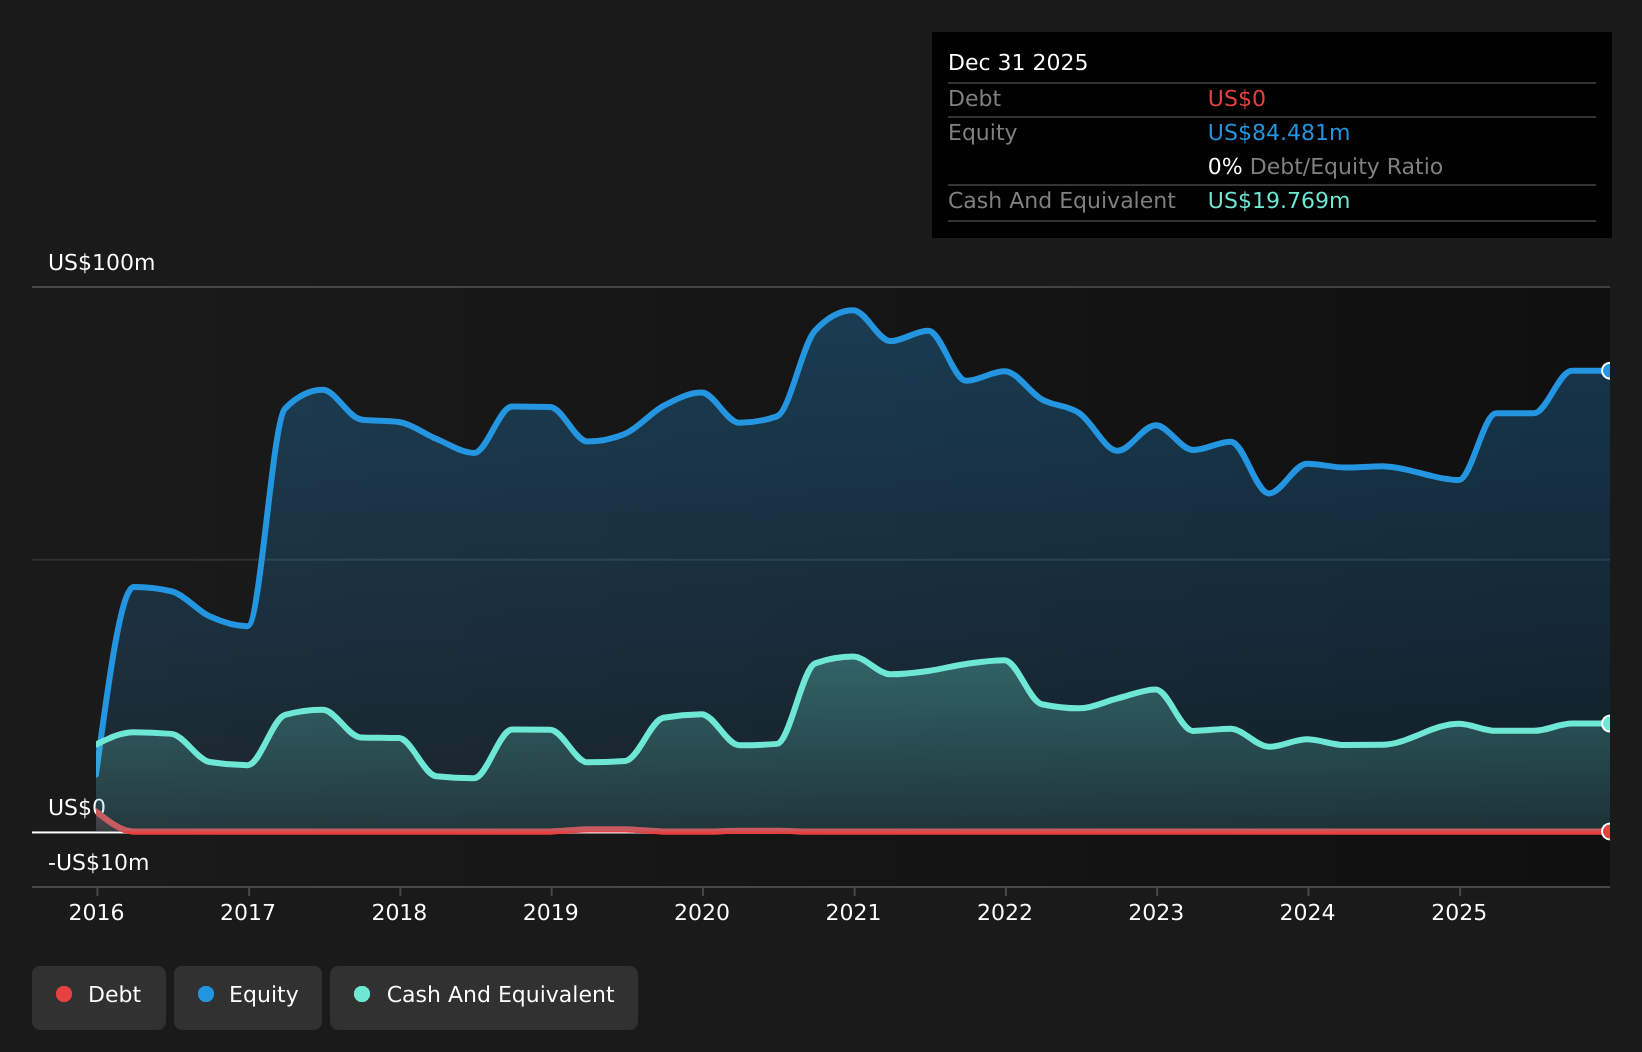Click the 2023 x-axis label
Viewport: 1642px width, 1052px height.
(1156, 912)
